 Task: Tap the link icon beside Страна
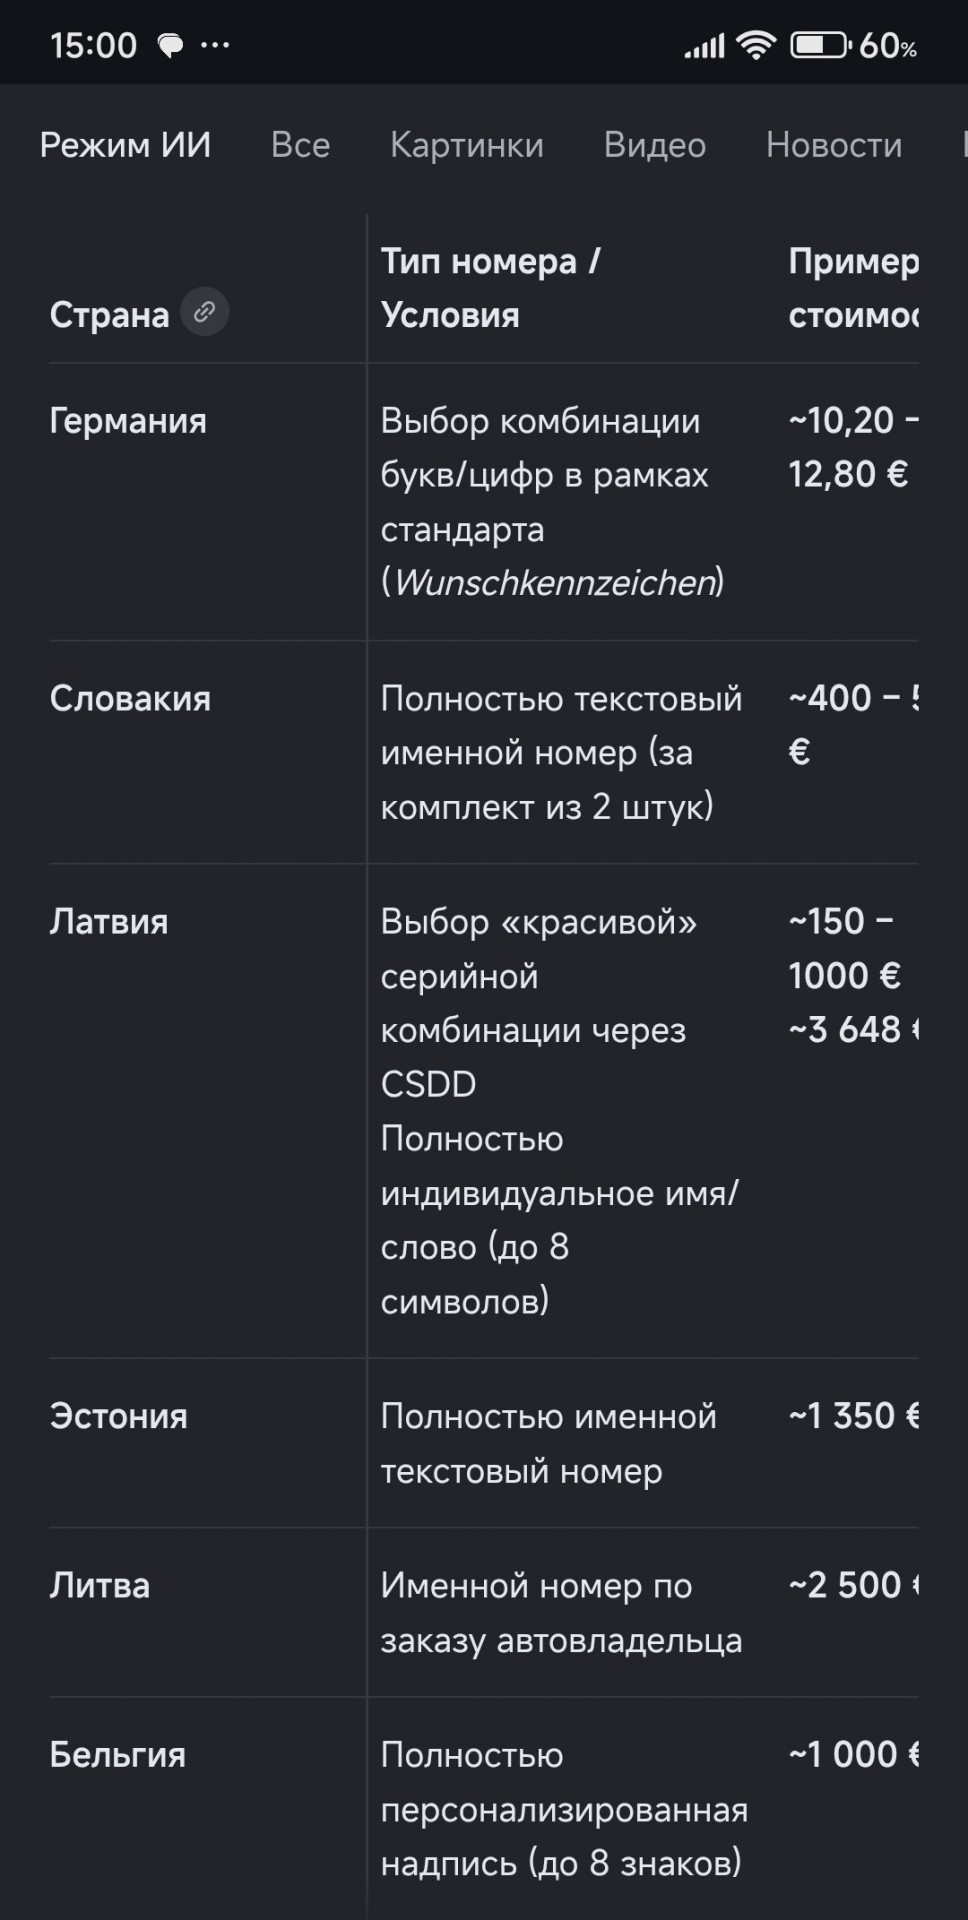tap(204, 312)
